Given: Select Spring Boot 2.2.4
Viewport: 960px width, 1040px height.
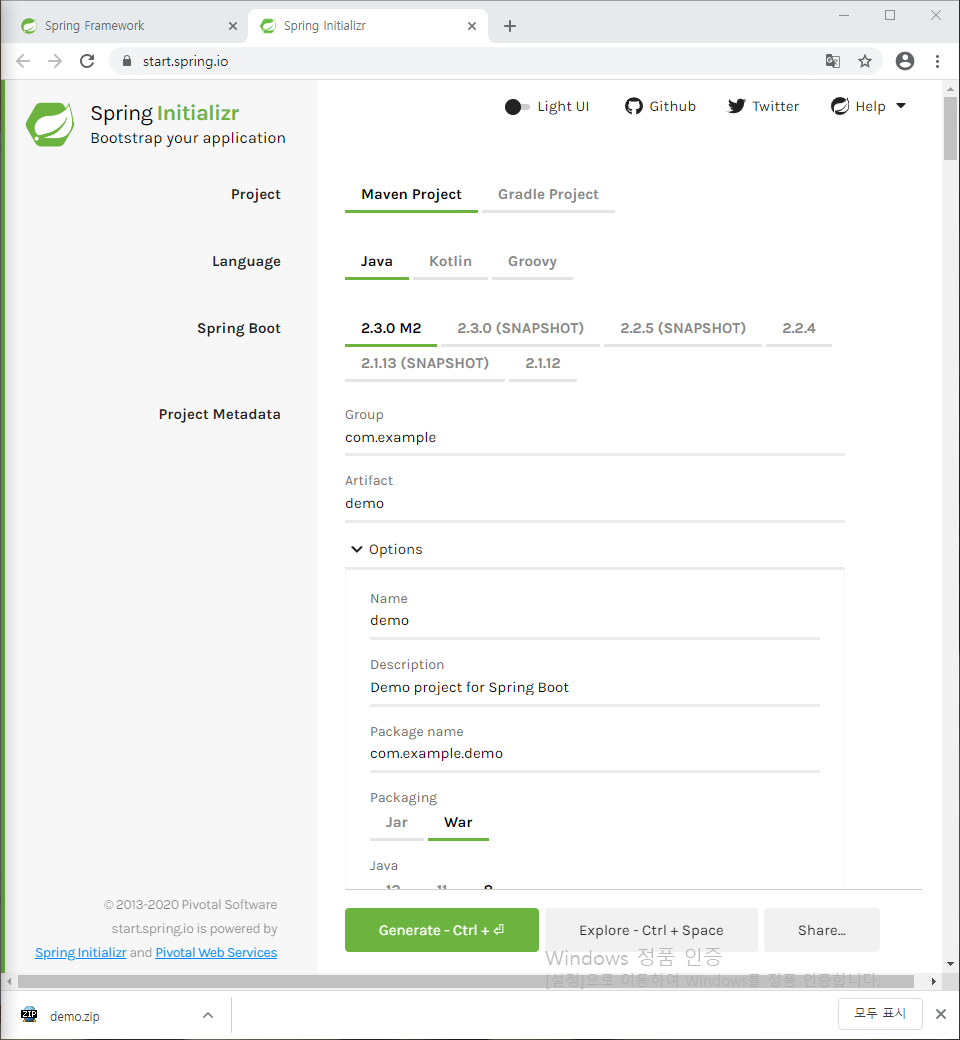Looking at the screenshot, I should coord(799,329).
